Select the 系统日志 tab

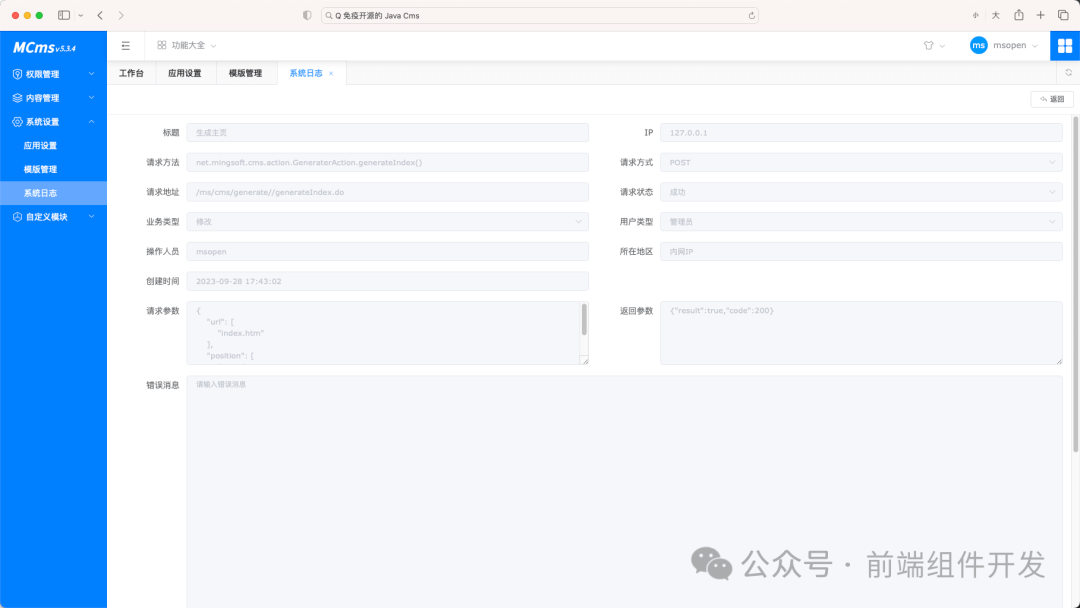pyautogui.click(x=306, y=73)
